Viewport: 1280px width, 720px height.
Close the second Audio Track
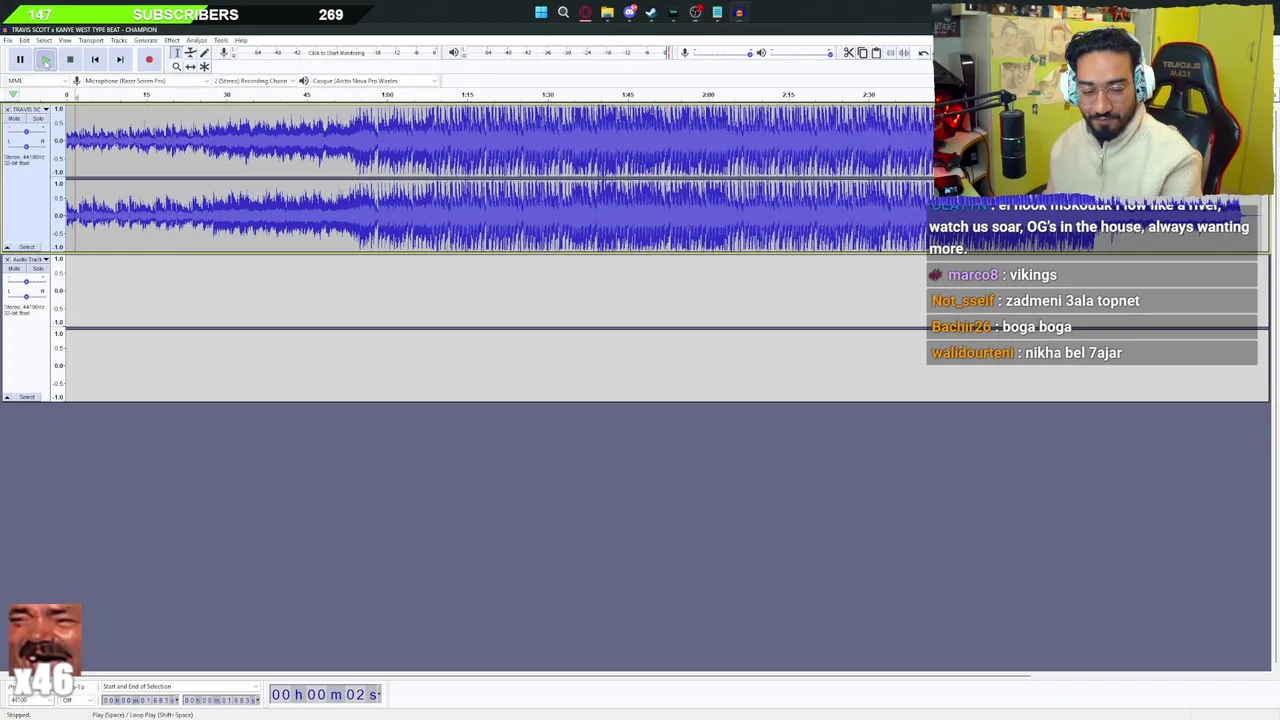7,259
